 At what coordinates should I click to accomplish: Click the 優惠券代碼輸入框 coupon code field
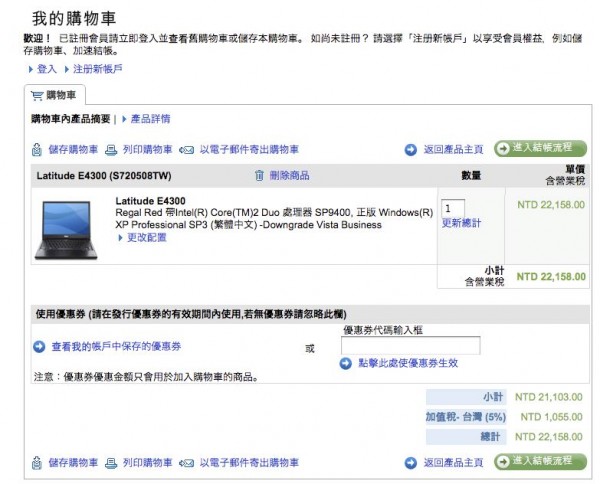411,345
